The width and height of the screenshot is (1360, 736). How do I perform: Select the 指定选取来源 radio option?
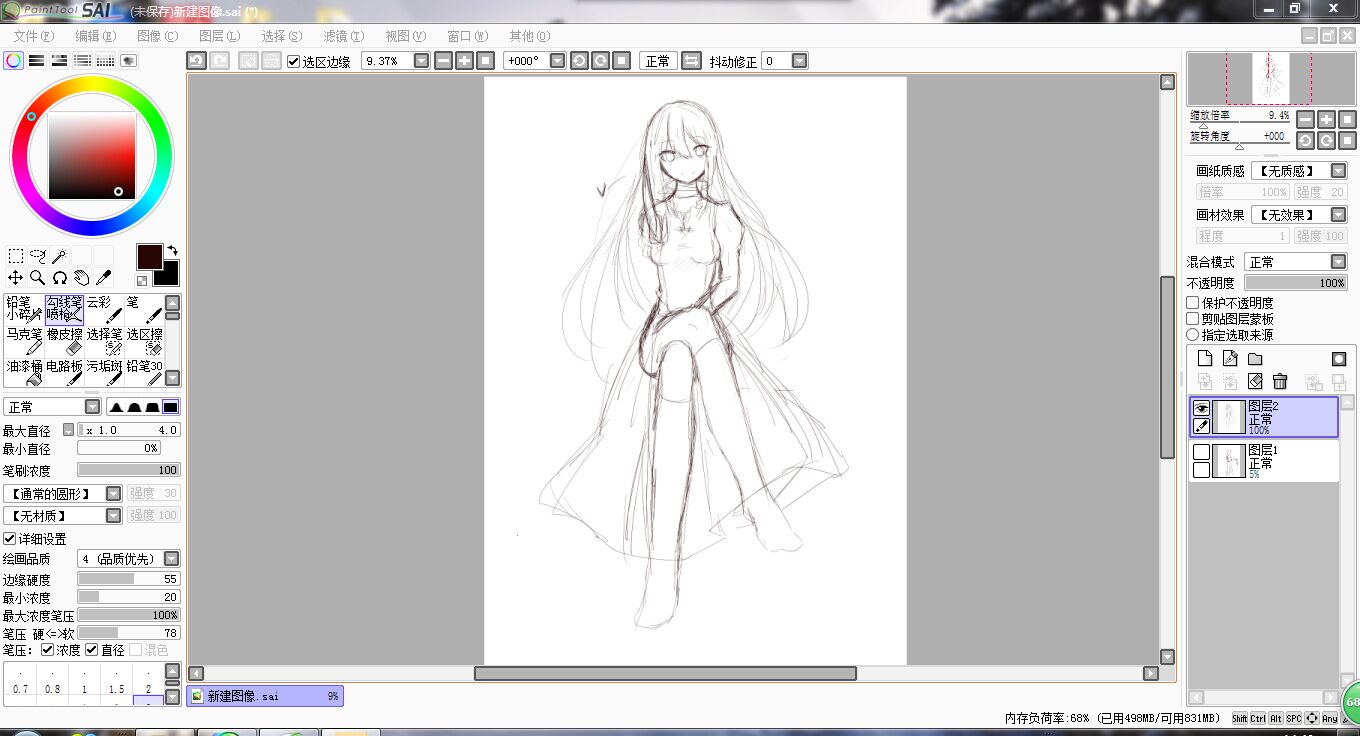1193,335
